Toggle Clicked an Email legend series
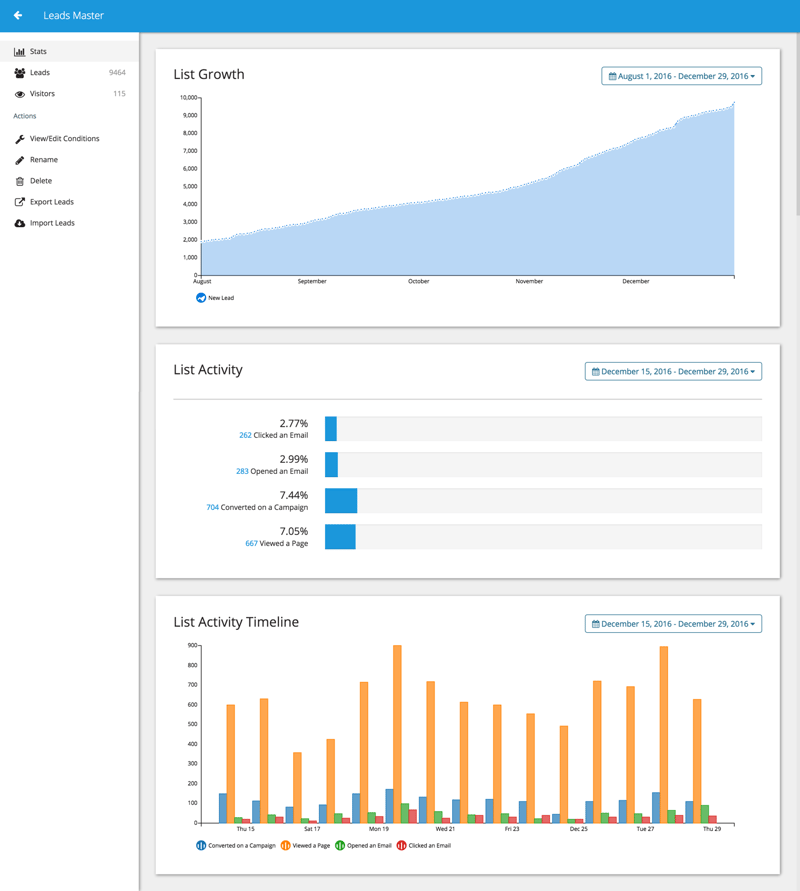 (424, 846)
